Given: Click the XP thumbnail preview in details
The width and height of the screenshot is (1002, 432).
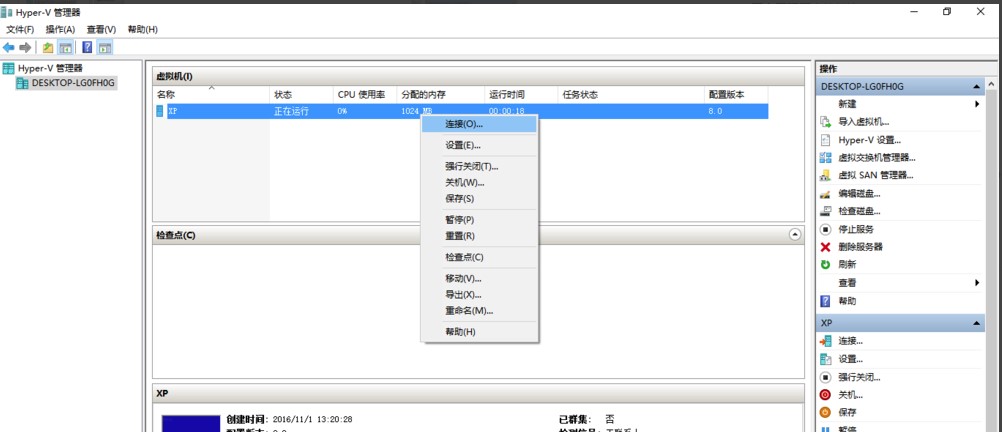Looking at the screenshot, I should pyautogui.click(x=190, y=424).
